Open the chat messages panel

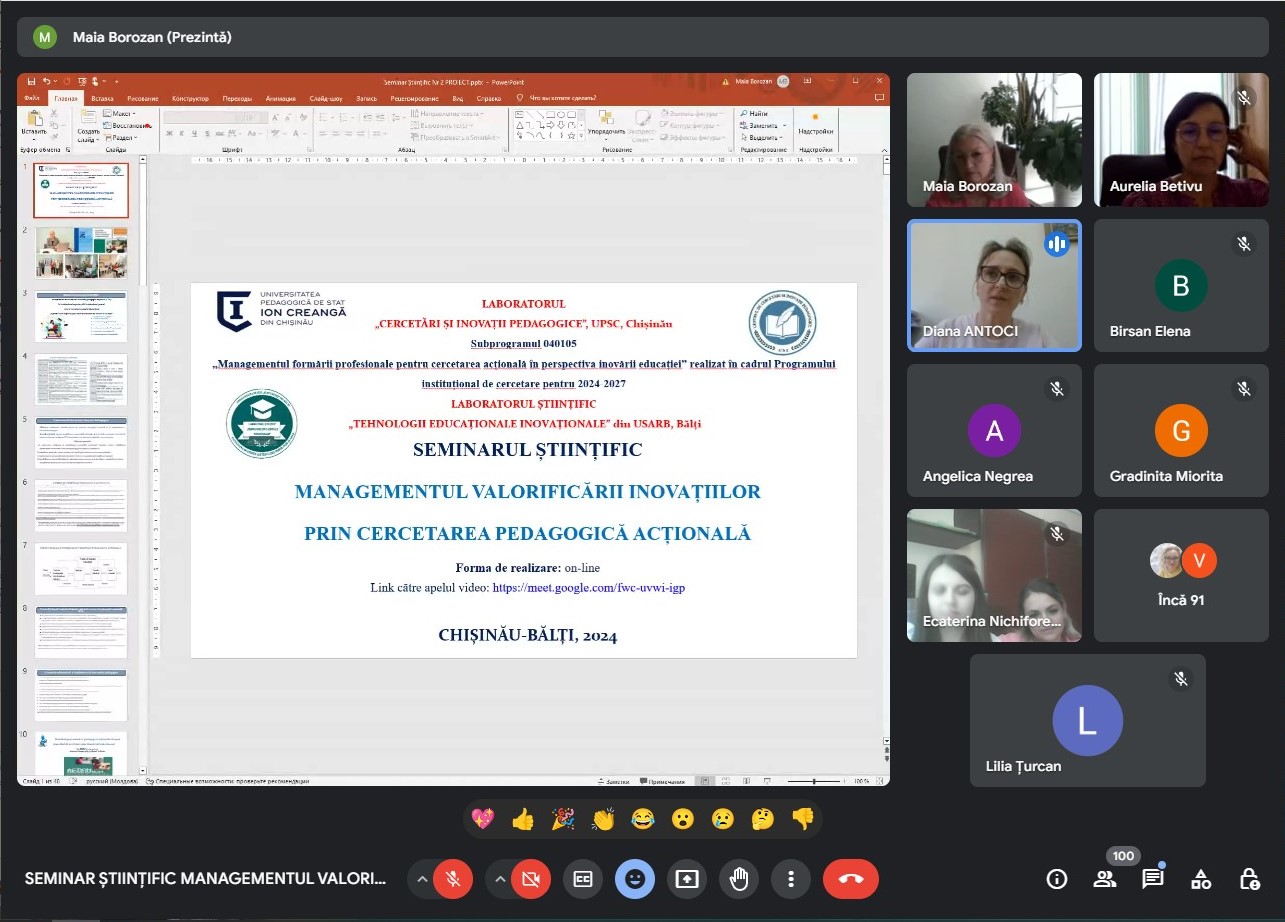[1153, 879]
